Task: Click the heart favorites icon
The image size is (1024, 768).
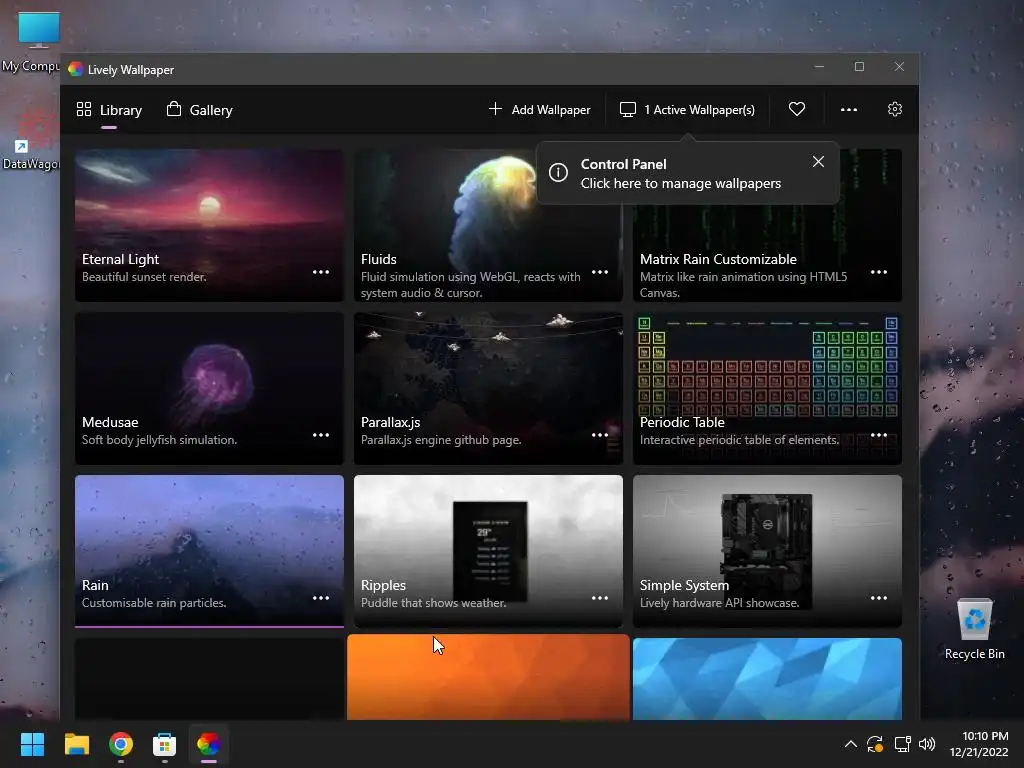Action: (x=797, y=109)
